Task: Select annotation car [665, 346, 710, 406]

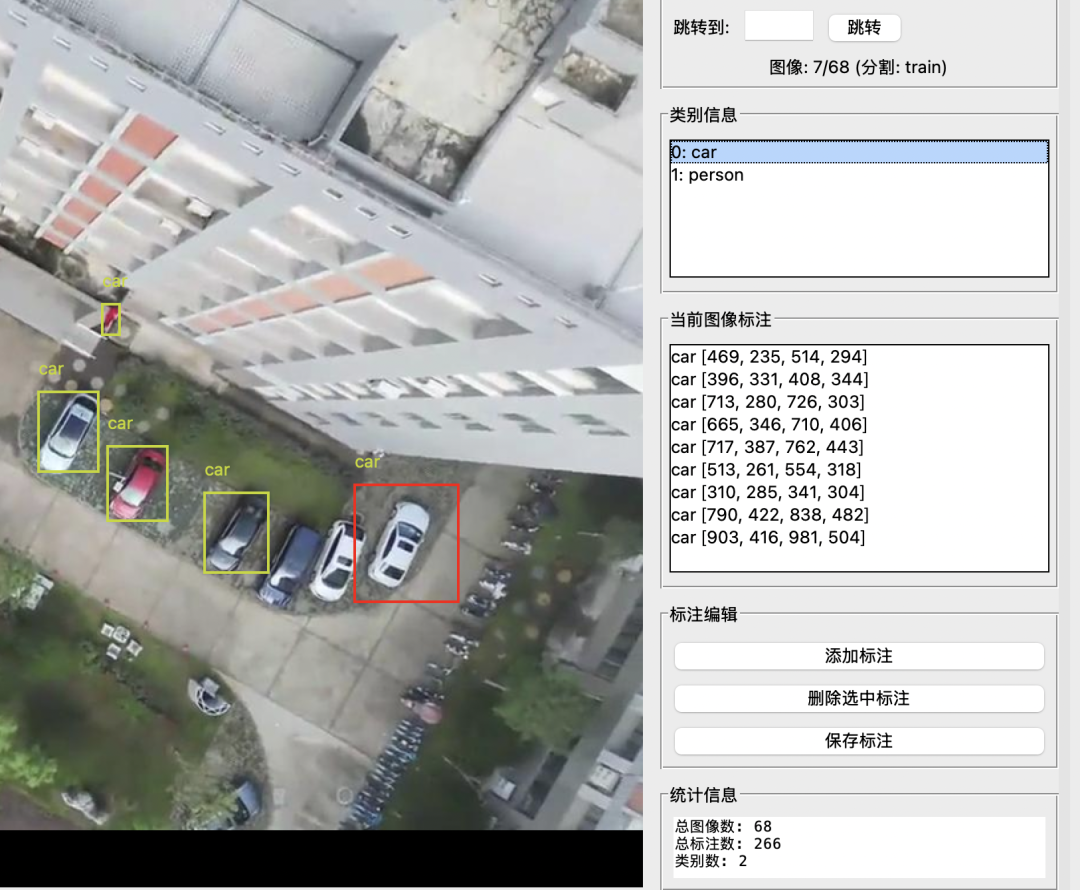Action: (768, 425)
